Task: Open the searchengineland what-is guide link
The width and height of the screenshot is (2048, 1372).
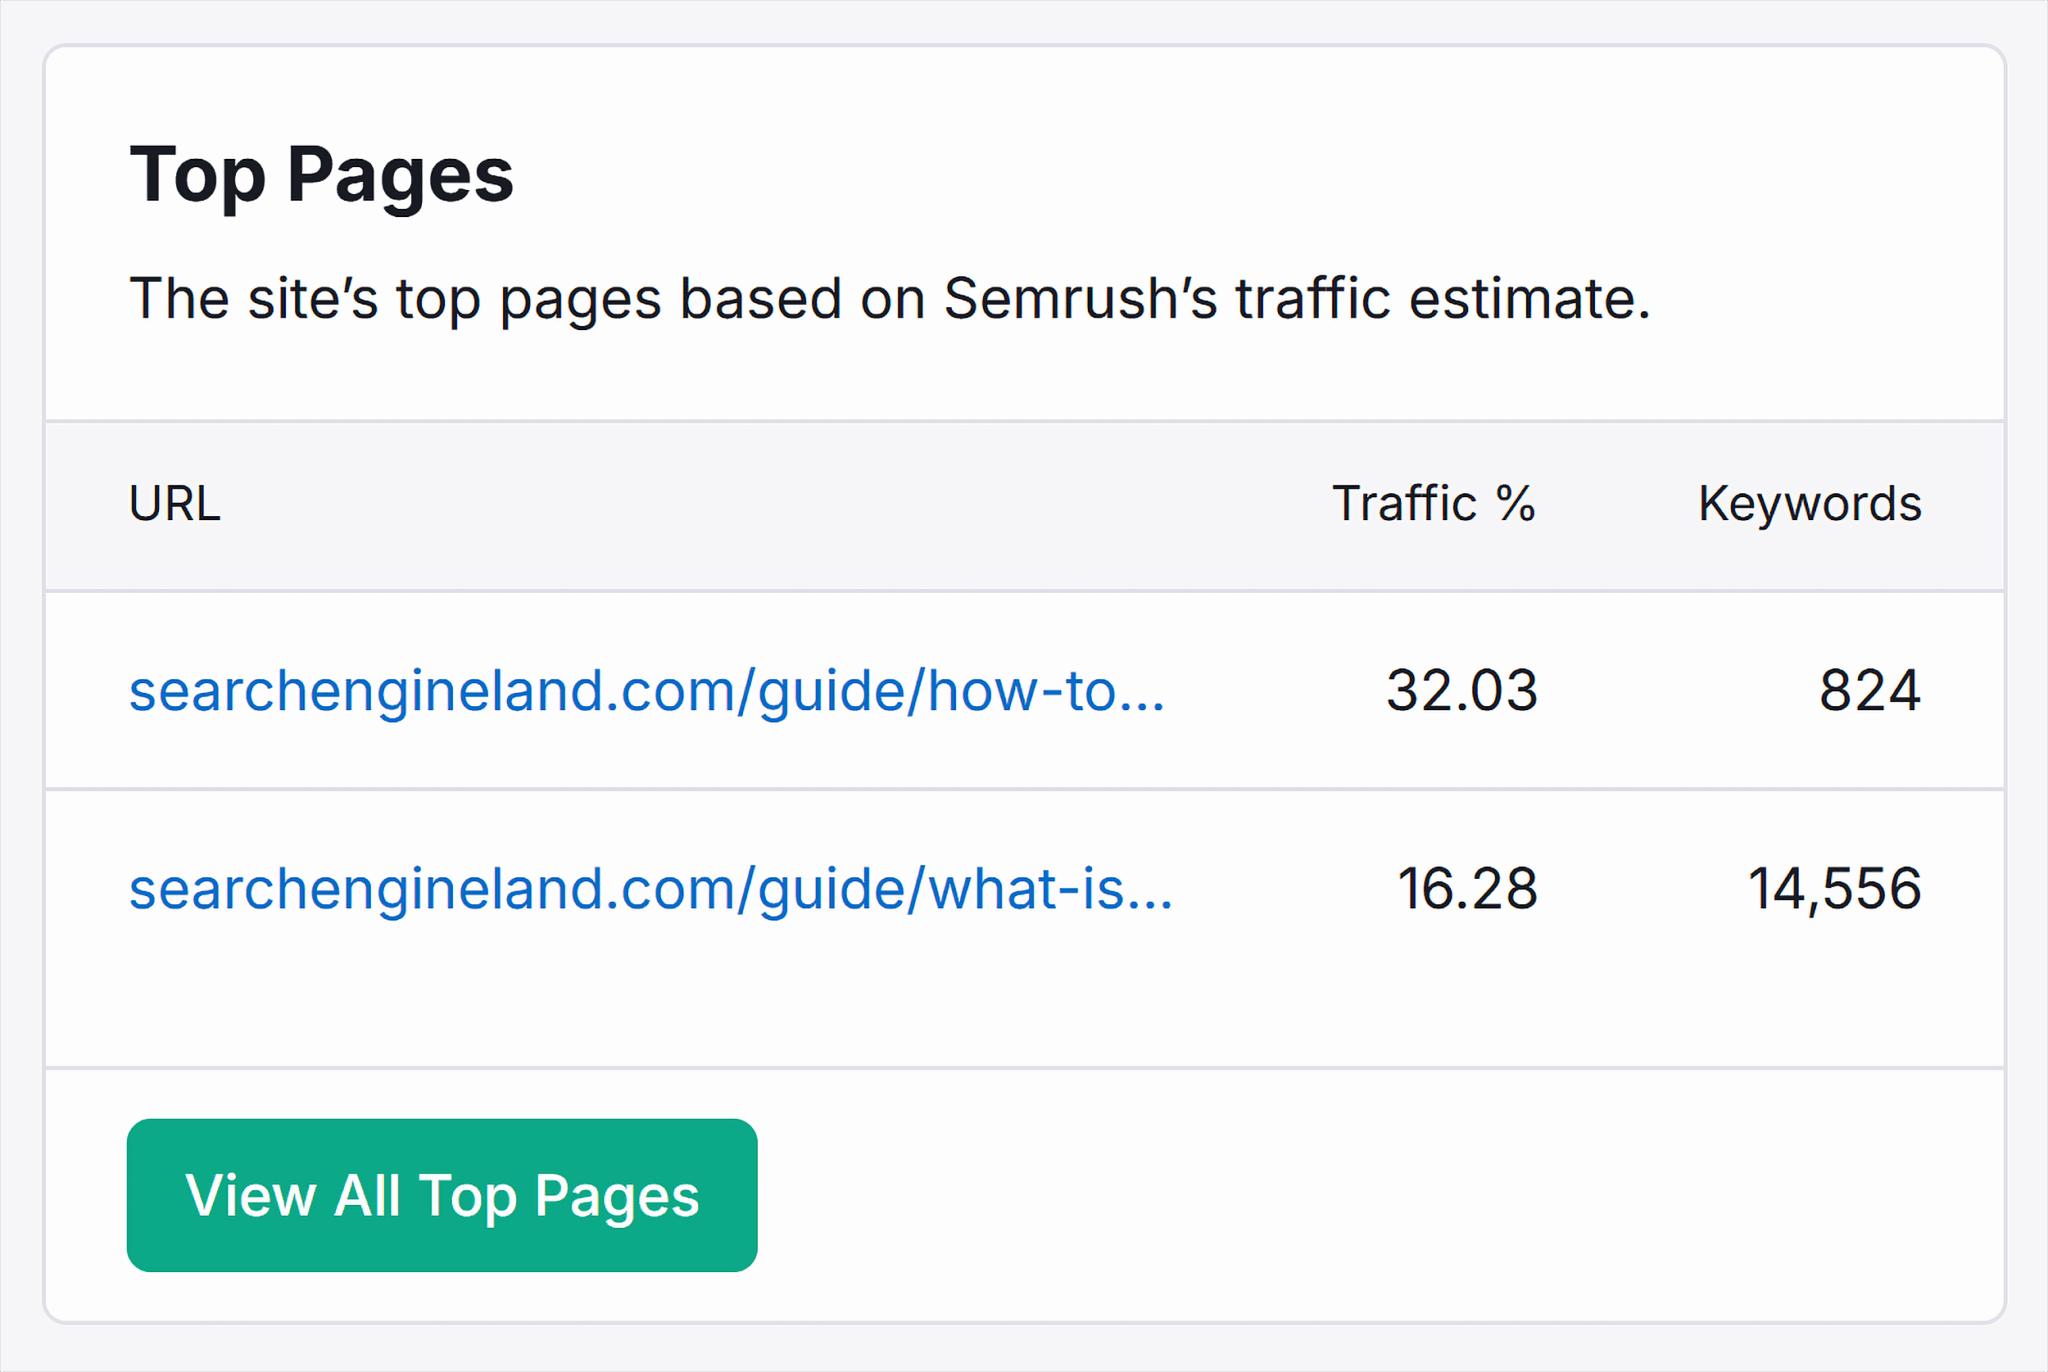Action: point(650,889)
